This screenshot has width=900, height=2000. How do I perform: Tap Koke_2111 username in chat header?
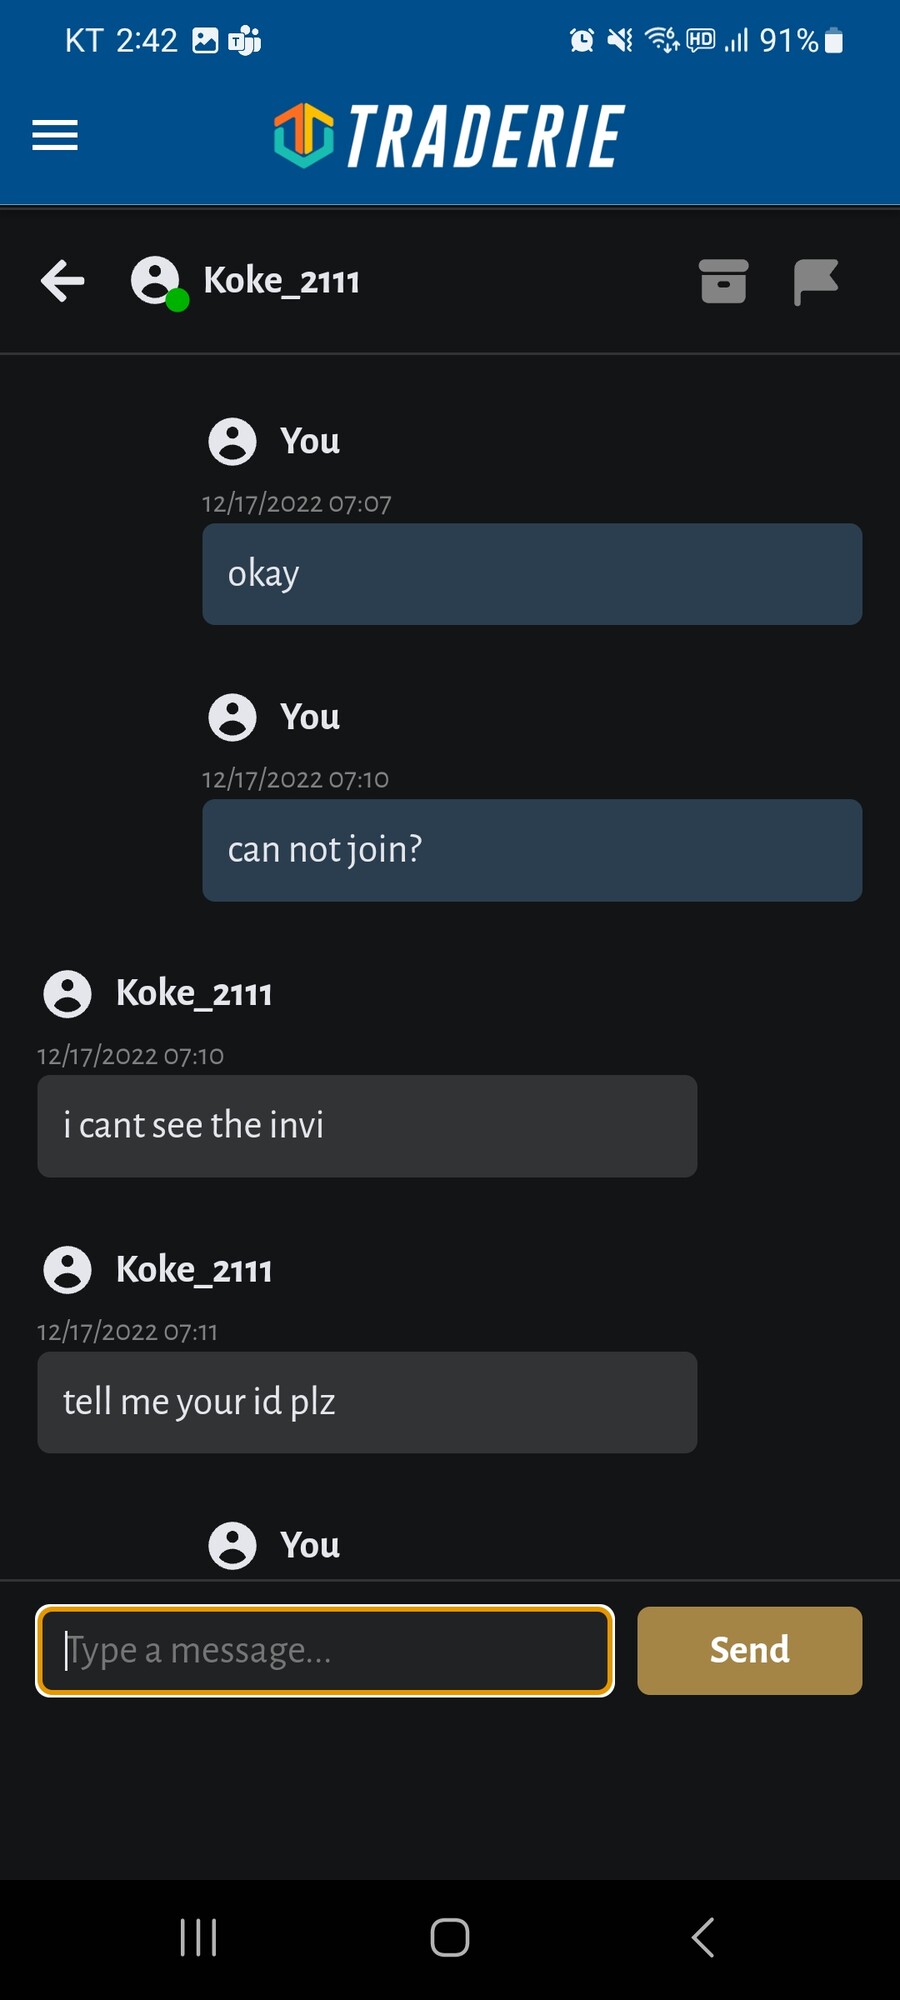(x=281, y=281)
